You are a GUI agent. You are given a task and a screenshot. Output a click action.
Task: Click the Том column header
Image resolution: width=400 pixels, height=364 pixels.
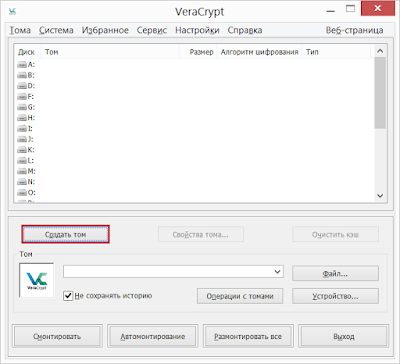pos(110,52)
